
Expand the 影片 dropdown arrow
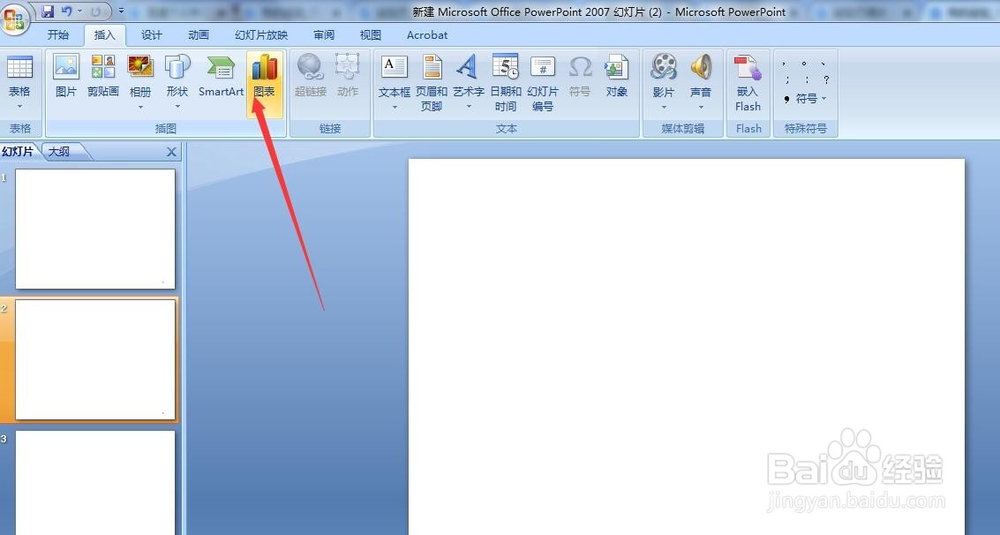[663, 107]
